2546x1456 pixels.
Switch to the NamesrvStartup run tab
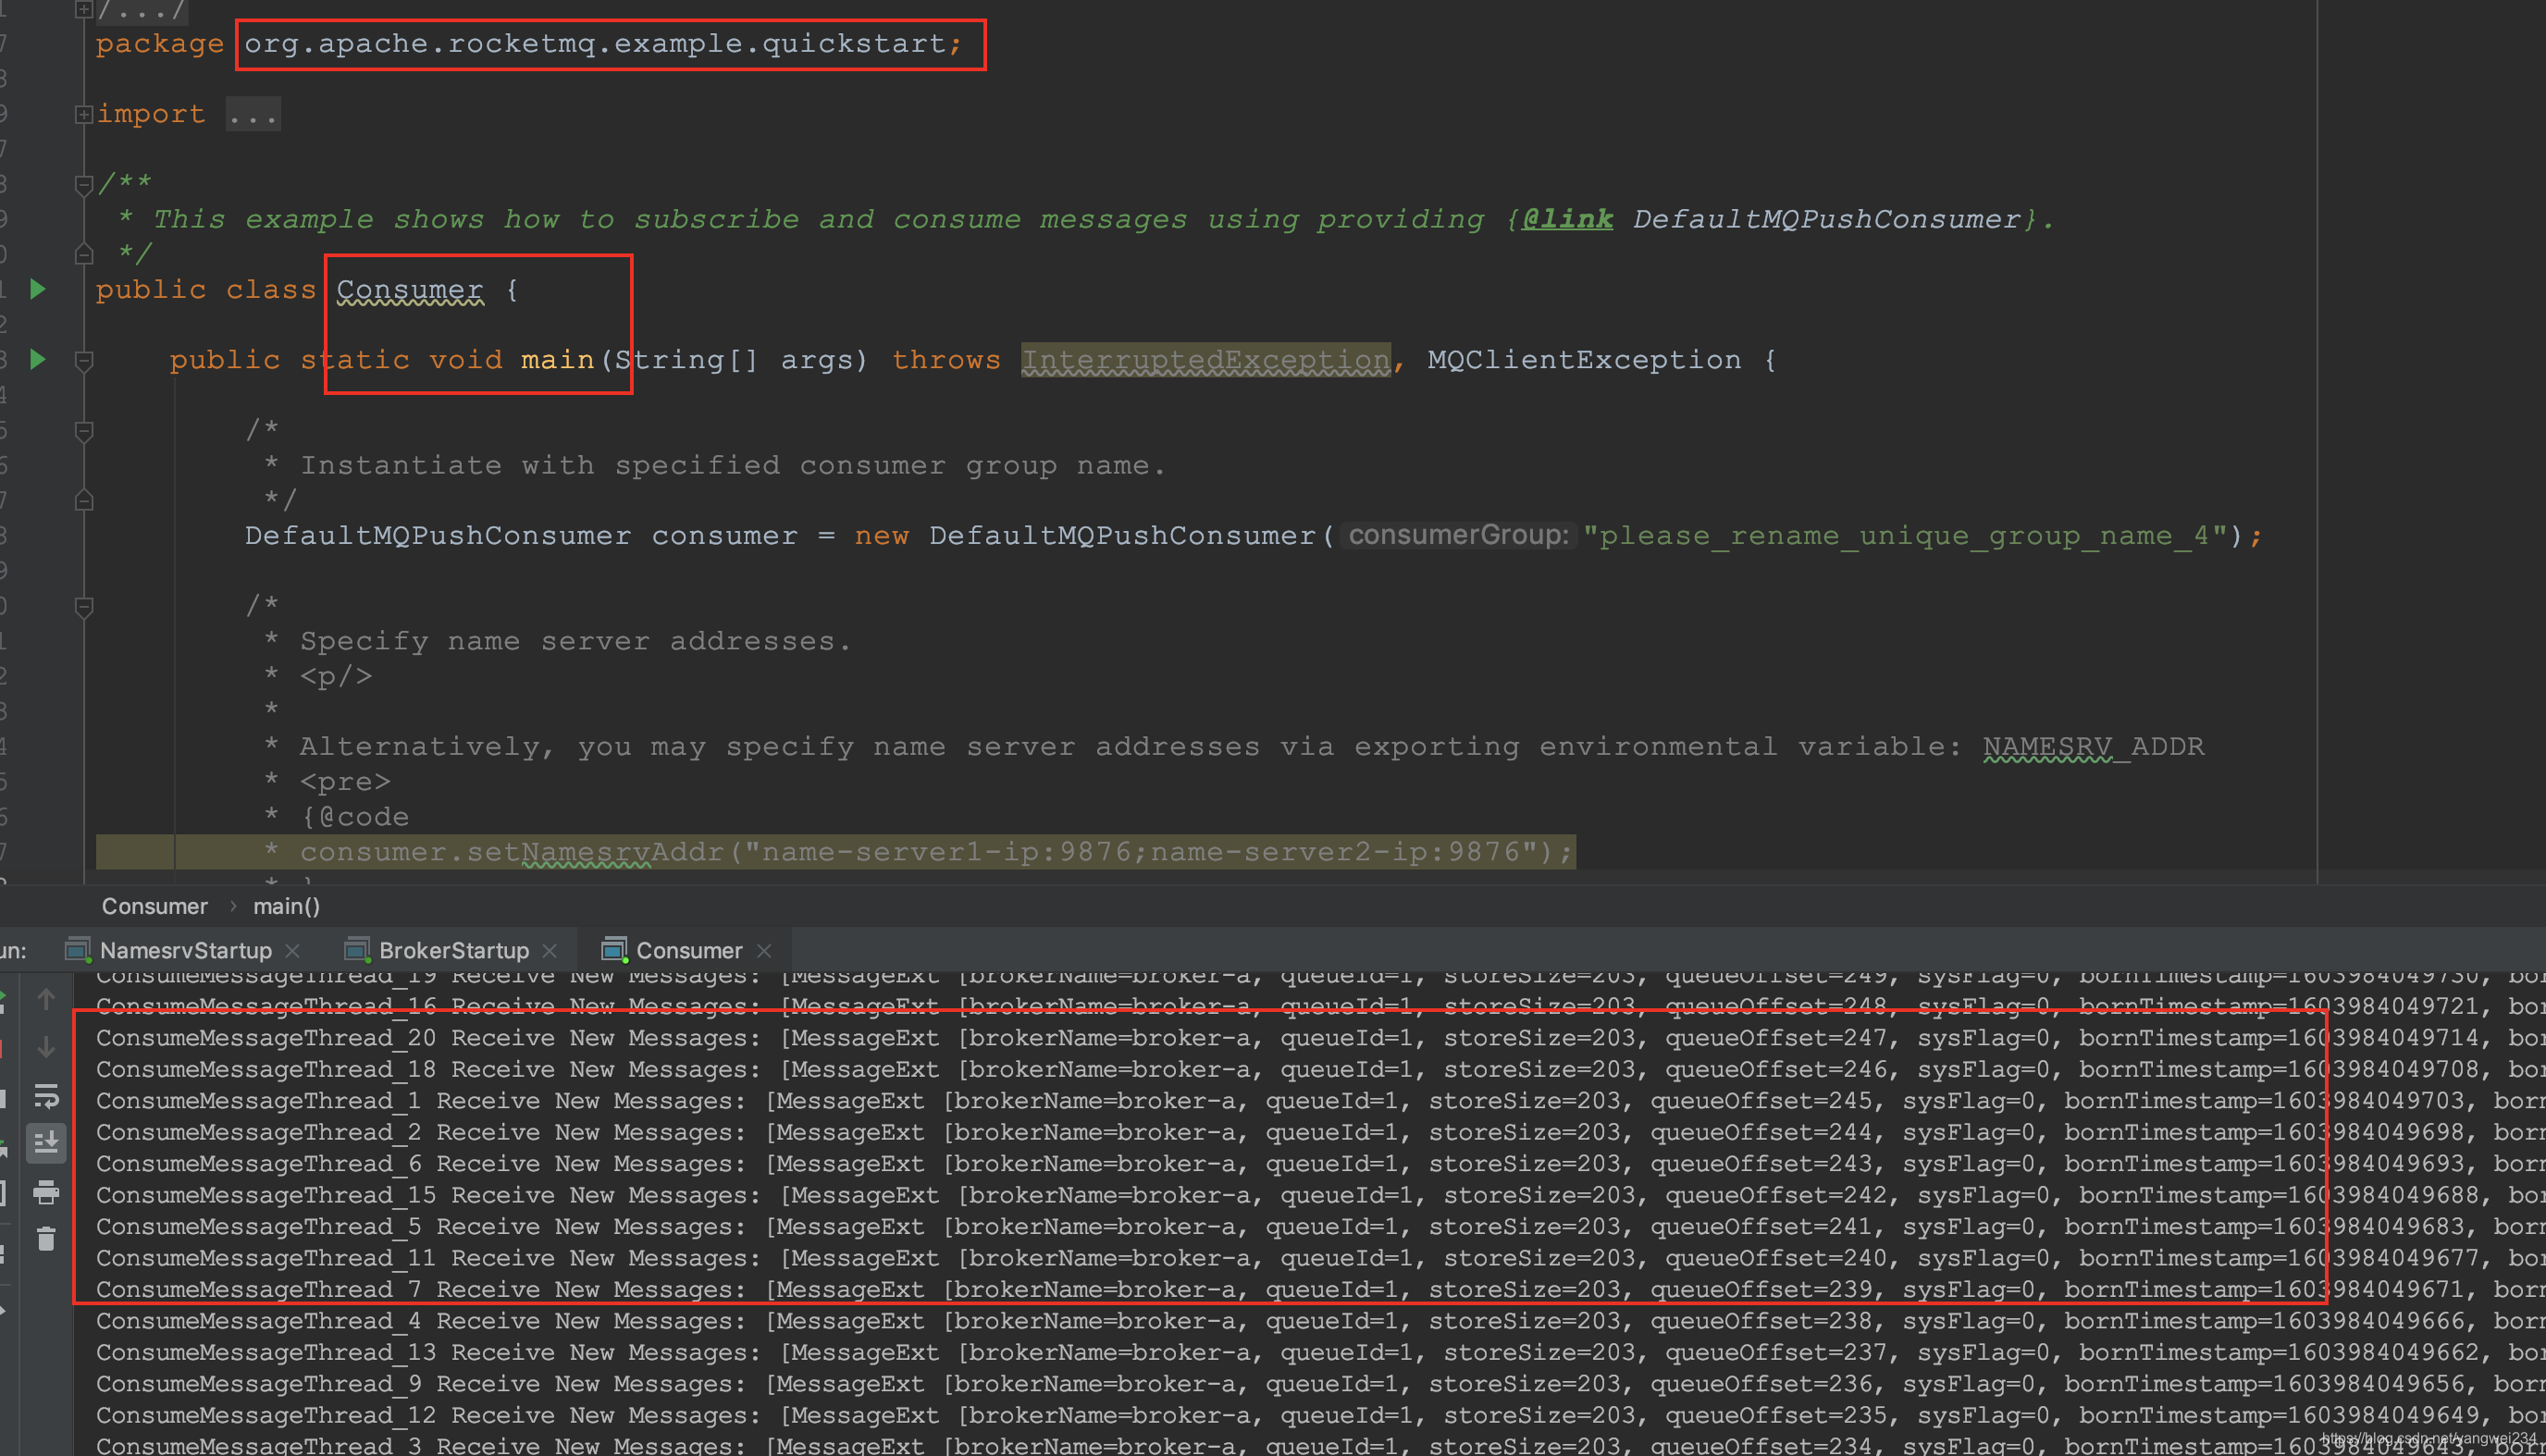click(185, 950)
